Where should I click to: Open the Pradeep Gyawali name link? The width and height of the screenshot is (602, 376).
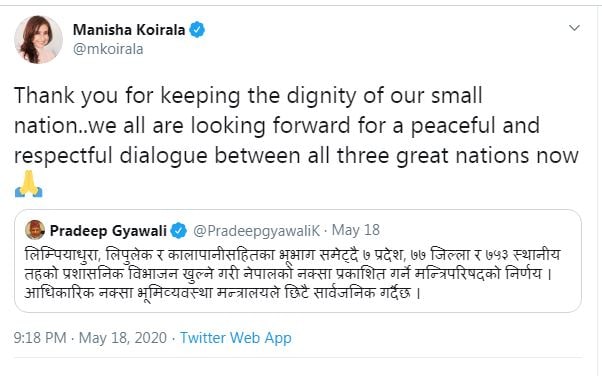point(108,231)
